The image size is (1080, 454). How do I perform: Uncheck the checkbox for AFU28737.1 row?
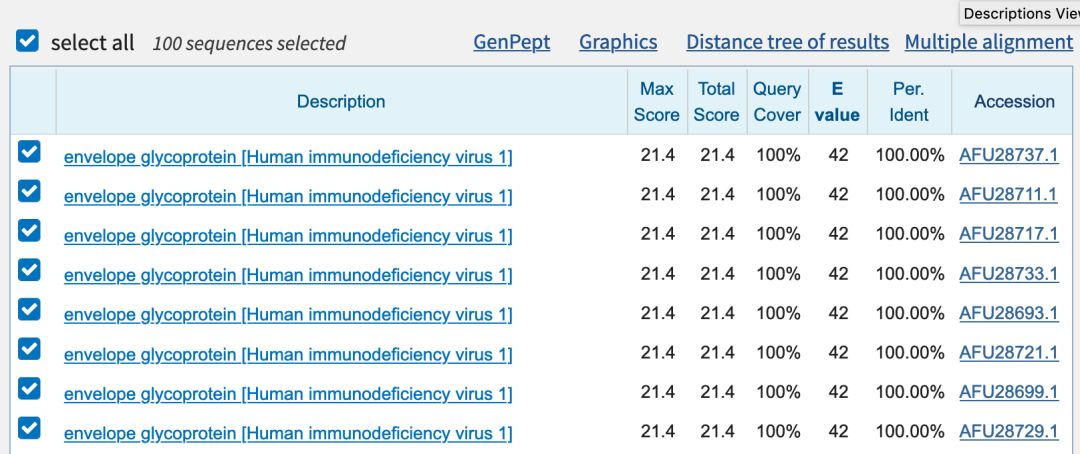point(30,152)
